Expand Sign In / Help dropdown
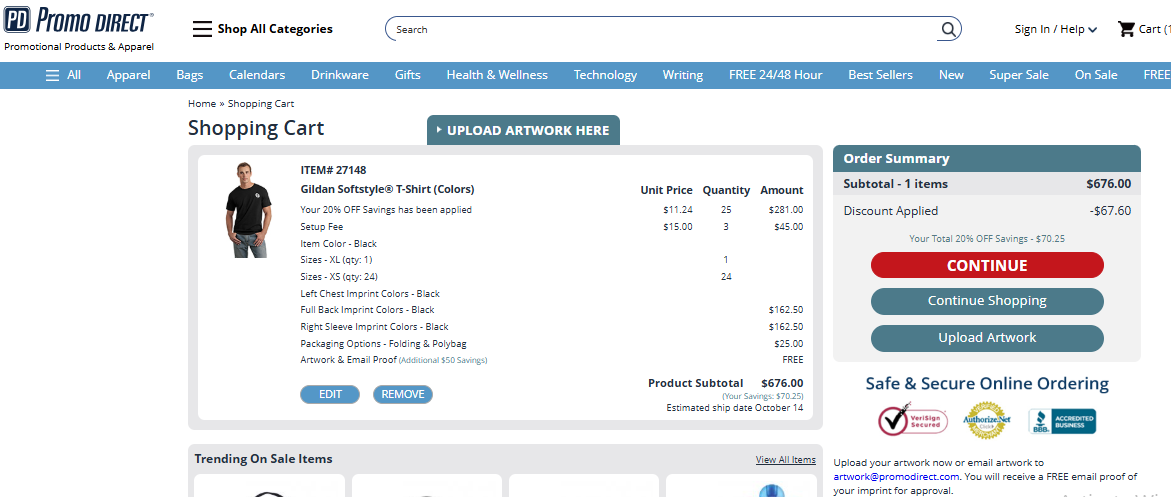Viewport: 1171px width, 497px height. pyautogui.click(x=1055, y=29)
